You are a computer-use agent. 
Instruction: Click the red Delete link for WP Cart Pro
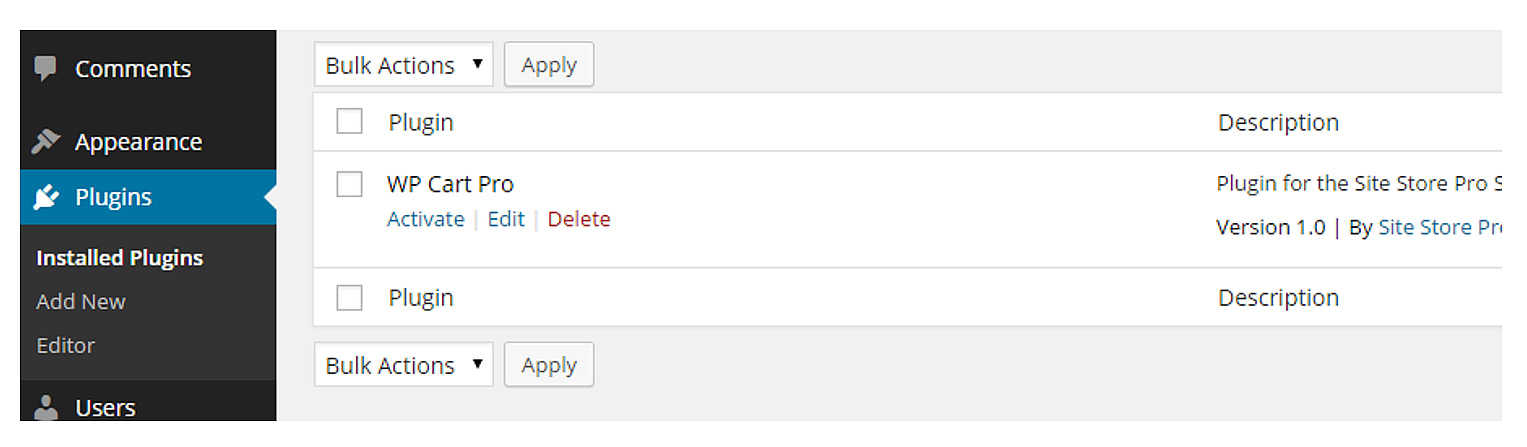[579, 219]
